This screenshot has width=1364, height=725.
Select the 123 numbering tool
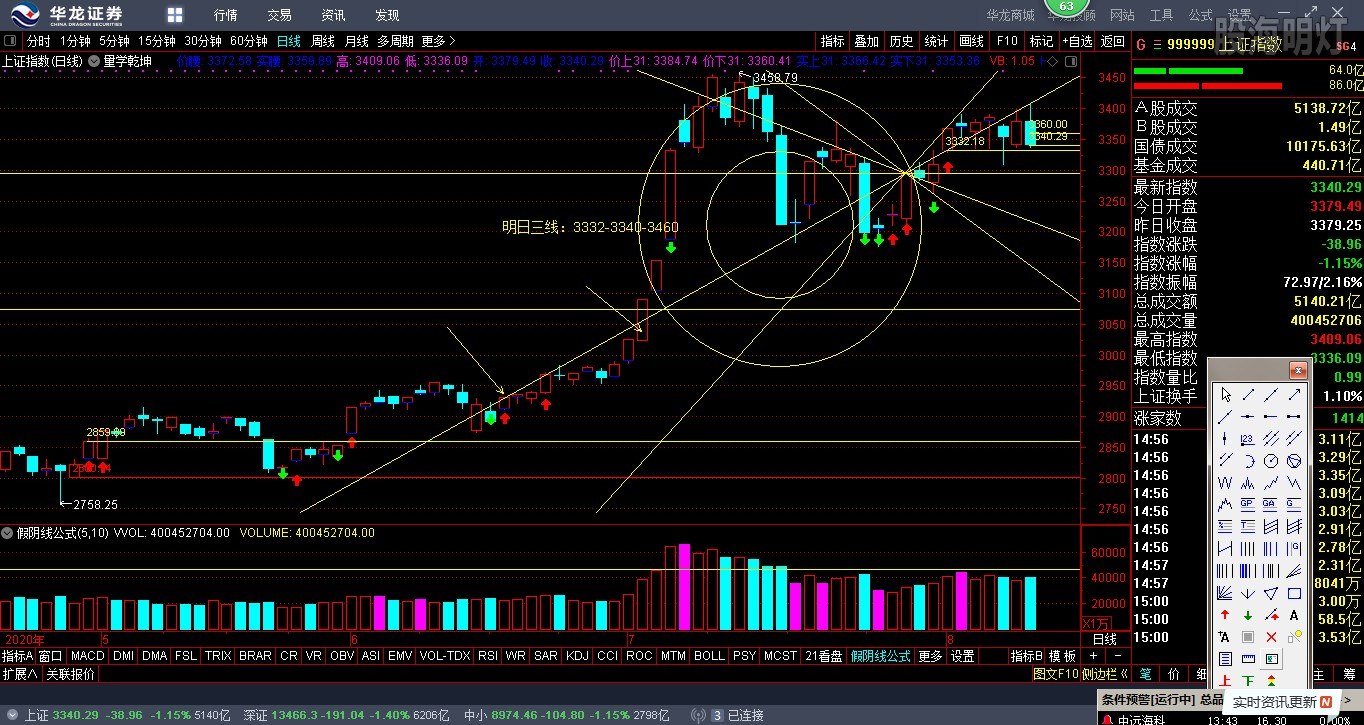pos(1248,437)
